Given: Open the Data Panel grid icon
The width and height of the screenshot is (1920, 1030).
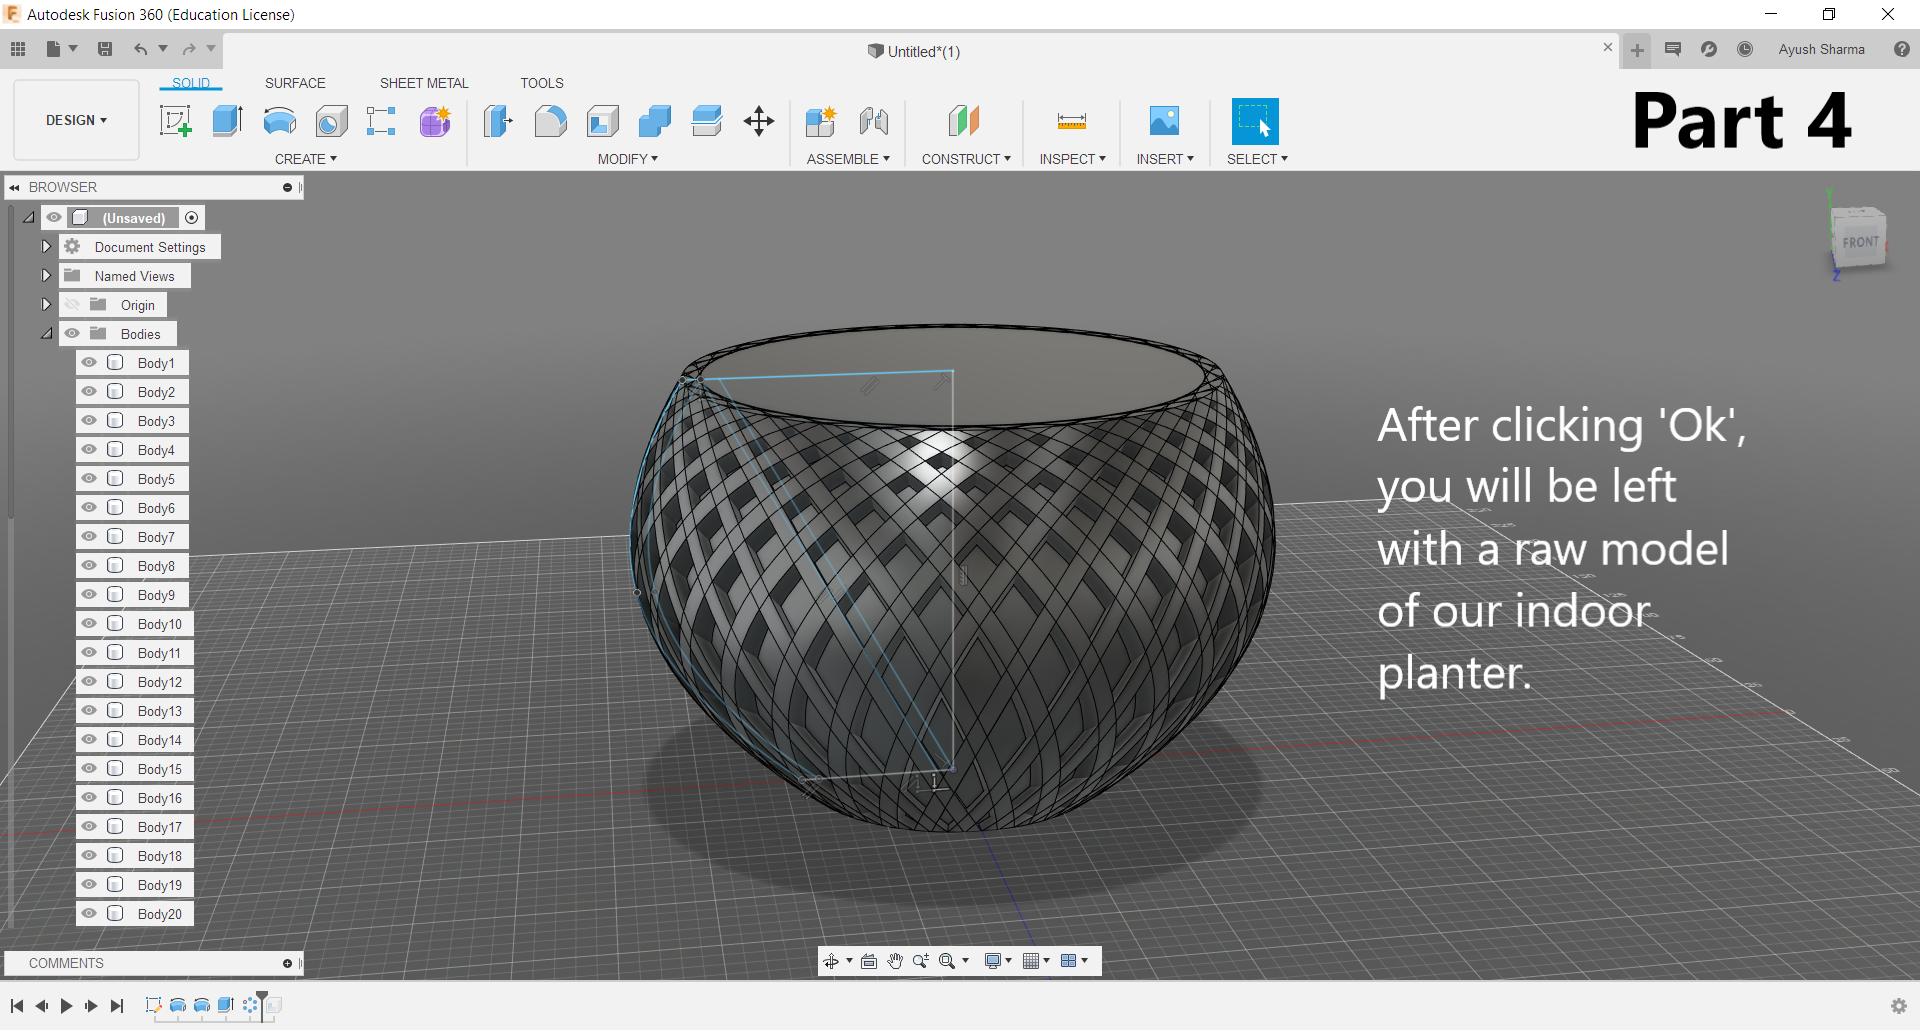Looking at the screenshot, I should (x=18, y=49).
